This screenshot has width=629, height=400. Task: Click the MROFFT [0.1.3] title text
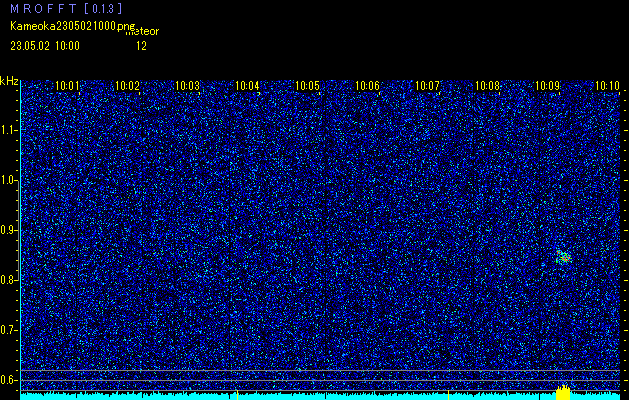point(66,8)
